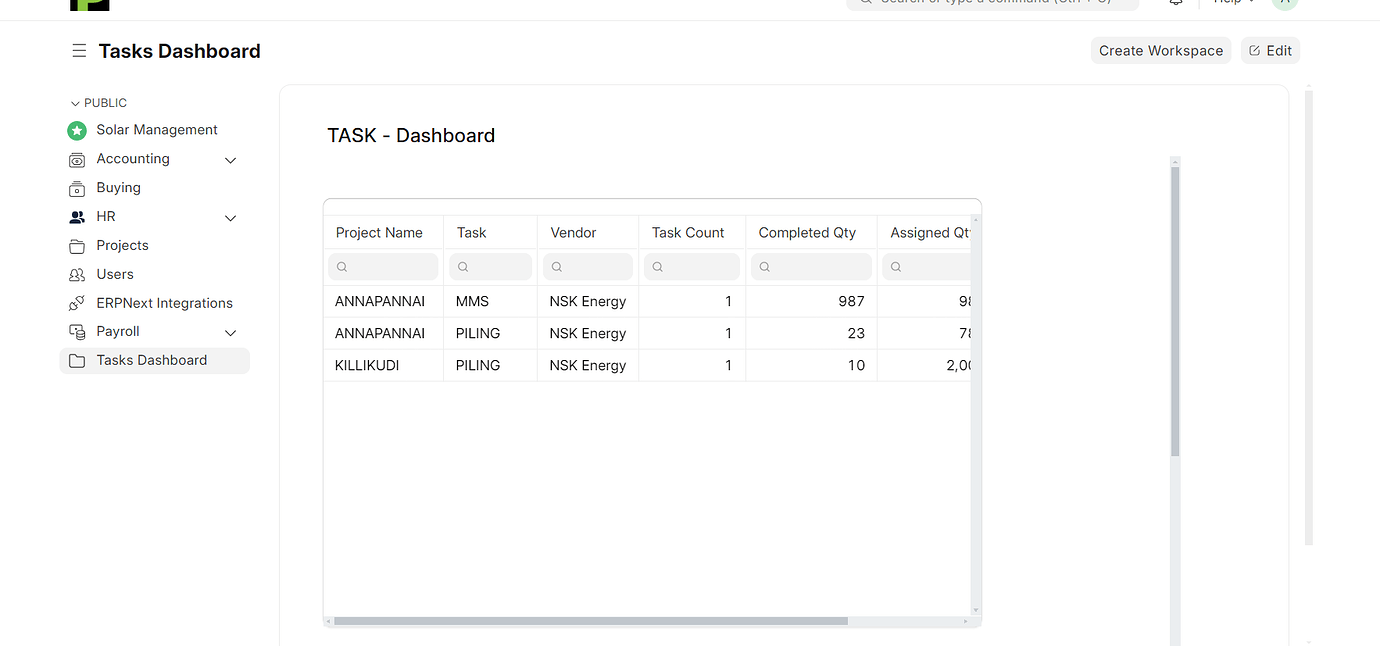
Task: Toggle the sidebar with the hamburger icon
Action: 79,50
